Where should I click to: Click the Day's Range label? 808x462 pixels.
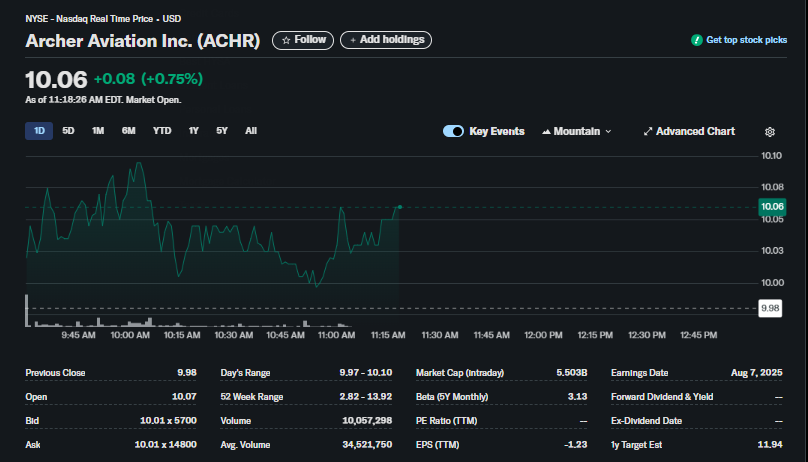coord(245,373)
